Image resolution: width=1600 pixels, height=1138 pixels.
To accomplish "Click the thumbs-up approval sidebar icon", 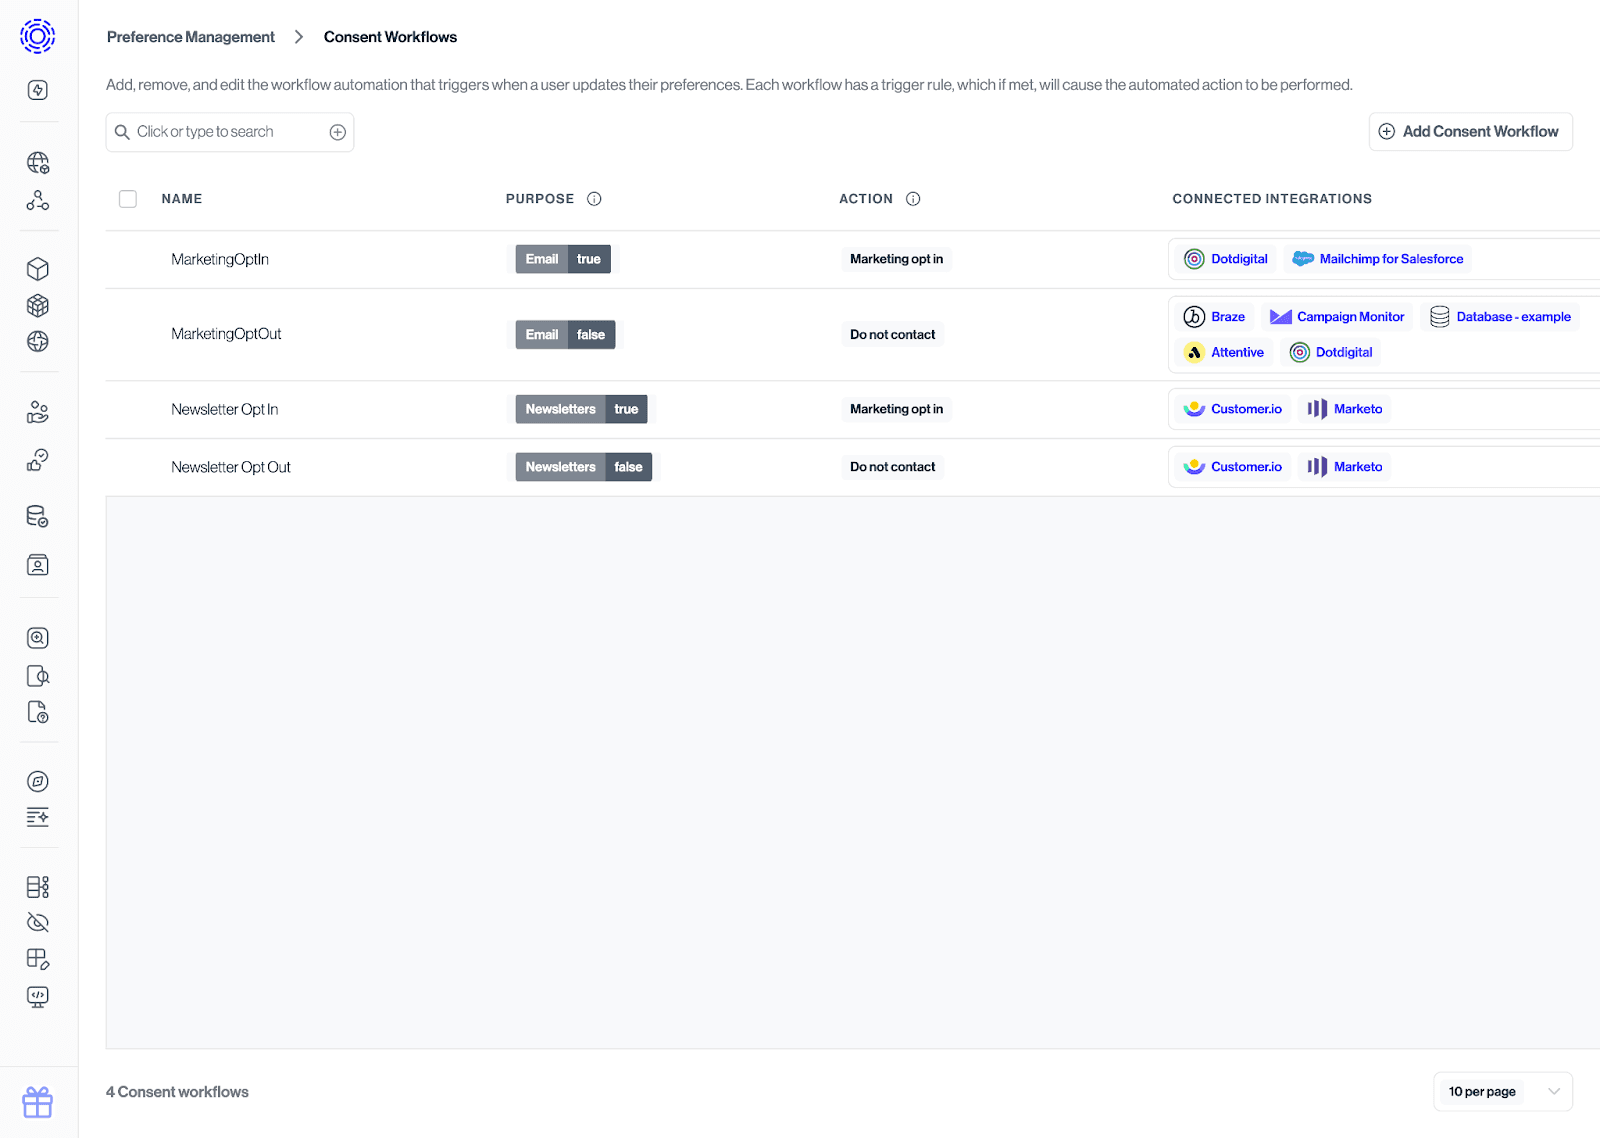I will point(37,460).
